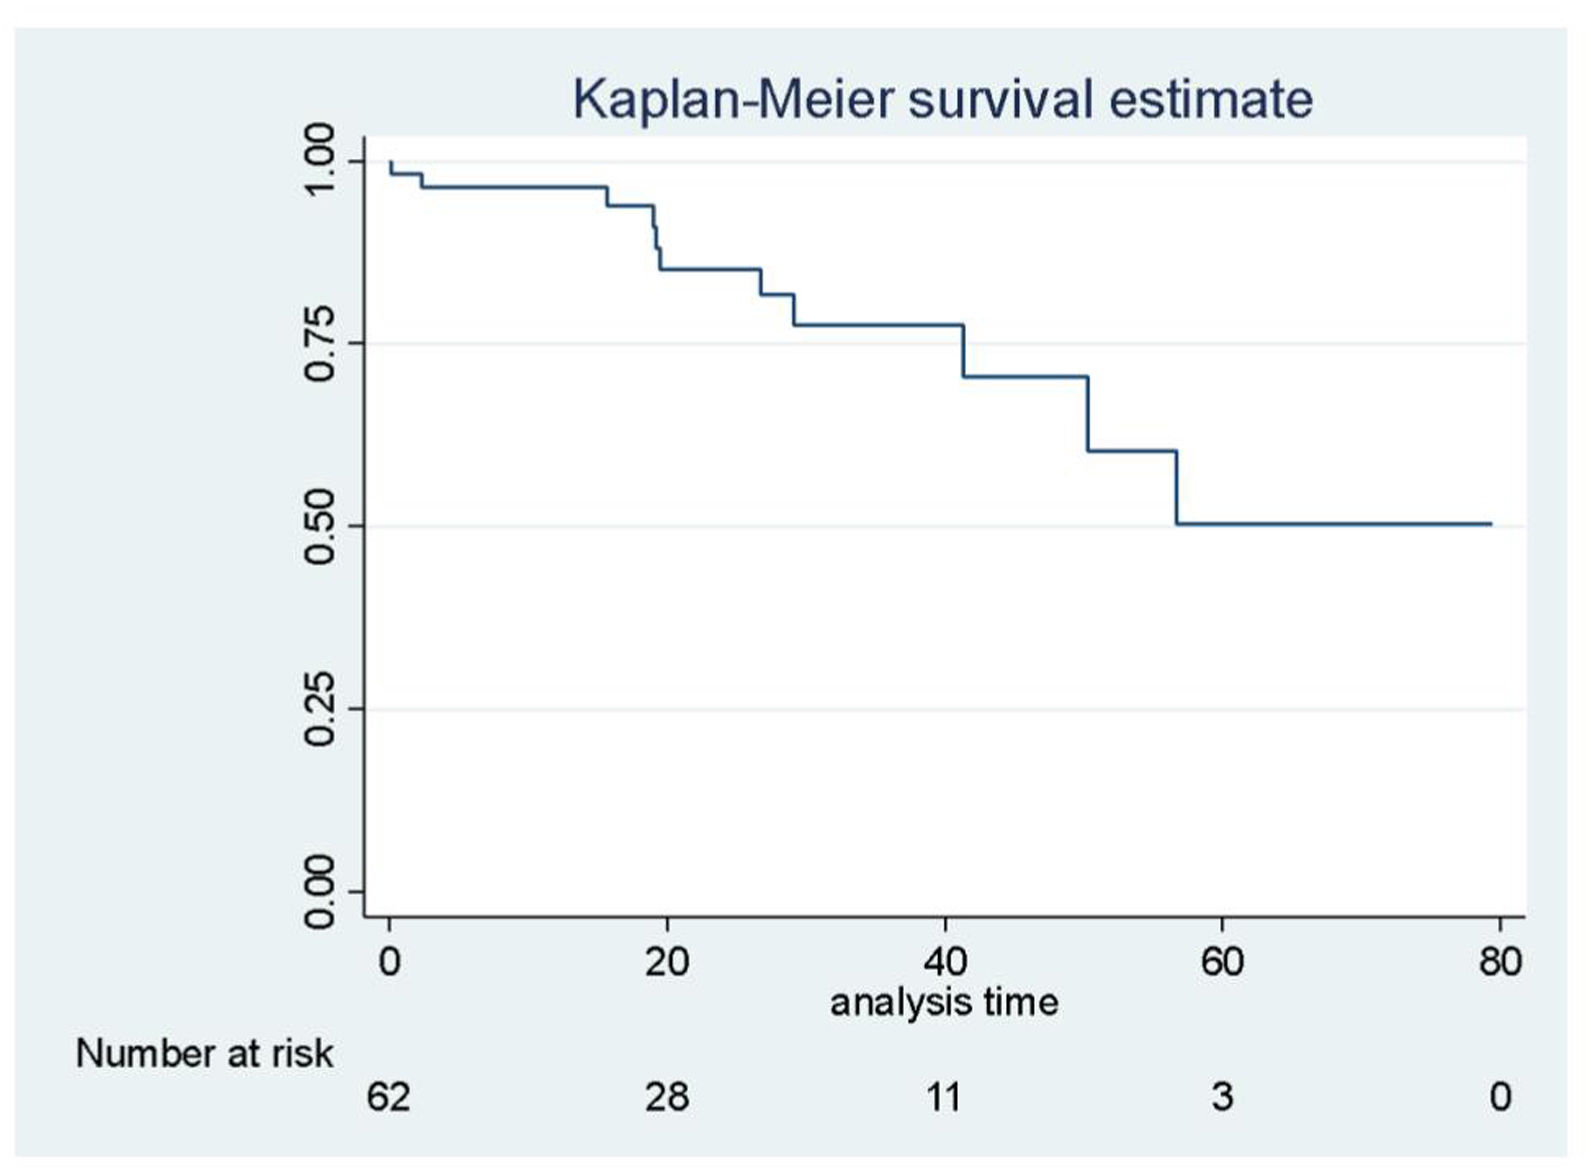Click the analysis time axis label
The width and height of the screenshot is (1591, 1173).
click(944, 1002)
